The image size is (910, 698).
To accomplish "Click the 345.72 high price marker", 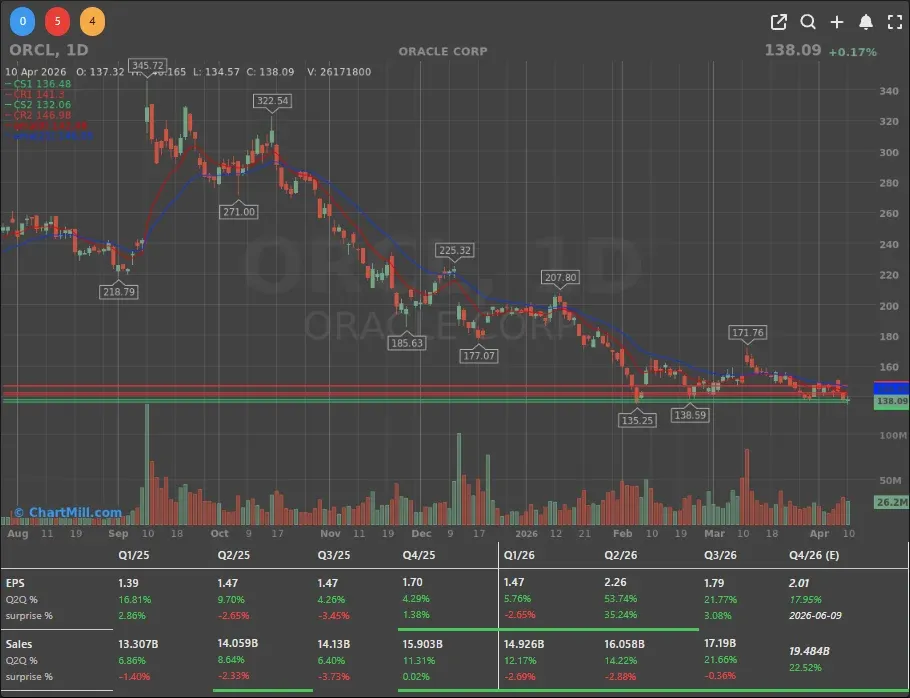I will click(x=148, y=65).
